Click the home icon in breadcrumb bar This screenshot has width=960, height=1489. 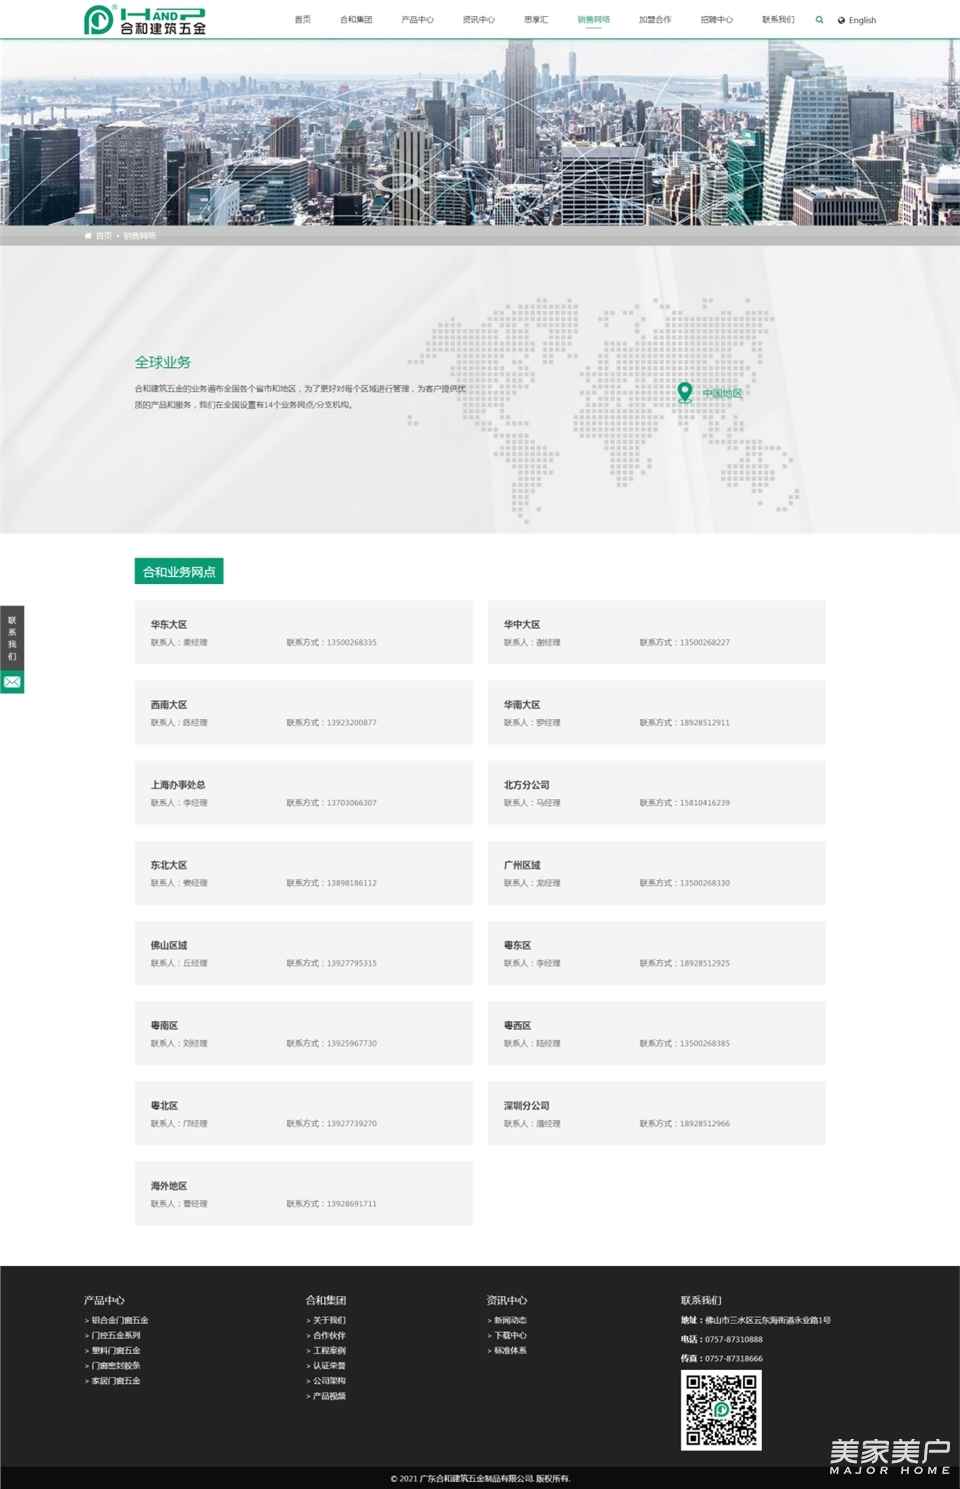88,236
